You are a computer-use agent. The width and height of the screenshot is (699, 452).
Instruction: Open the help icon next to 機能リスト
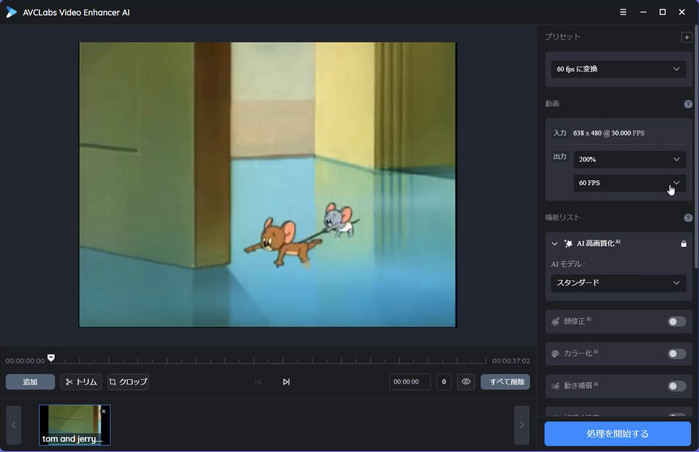[688, 218]
